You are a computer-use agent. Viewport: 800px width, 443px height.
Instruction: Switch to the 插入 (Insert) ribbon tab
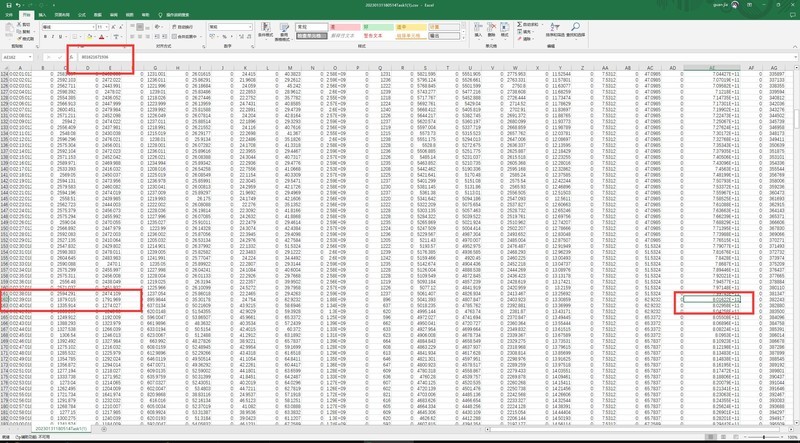click(x=42, y=15)
